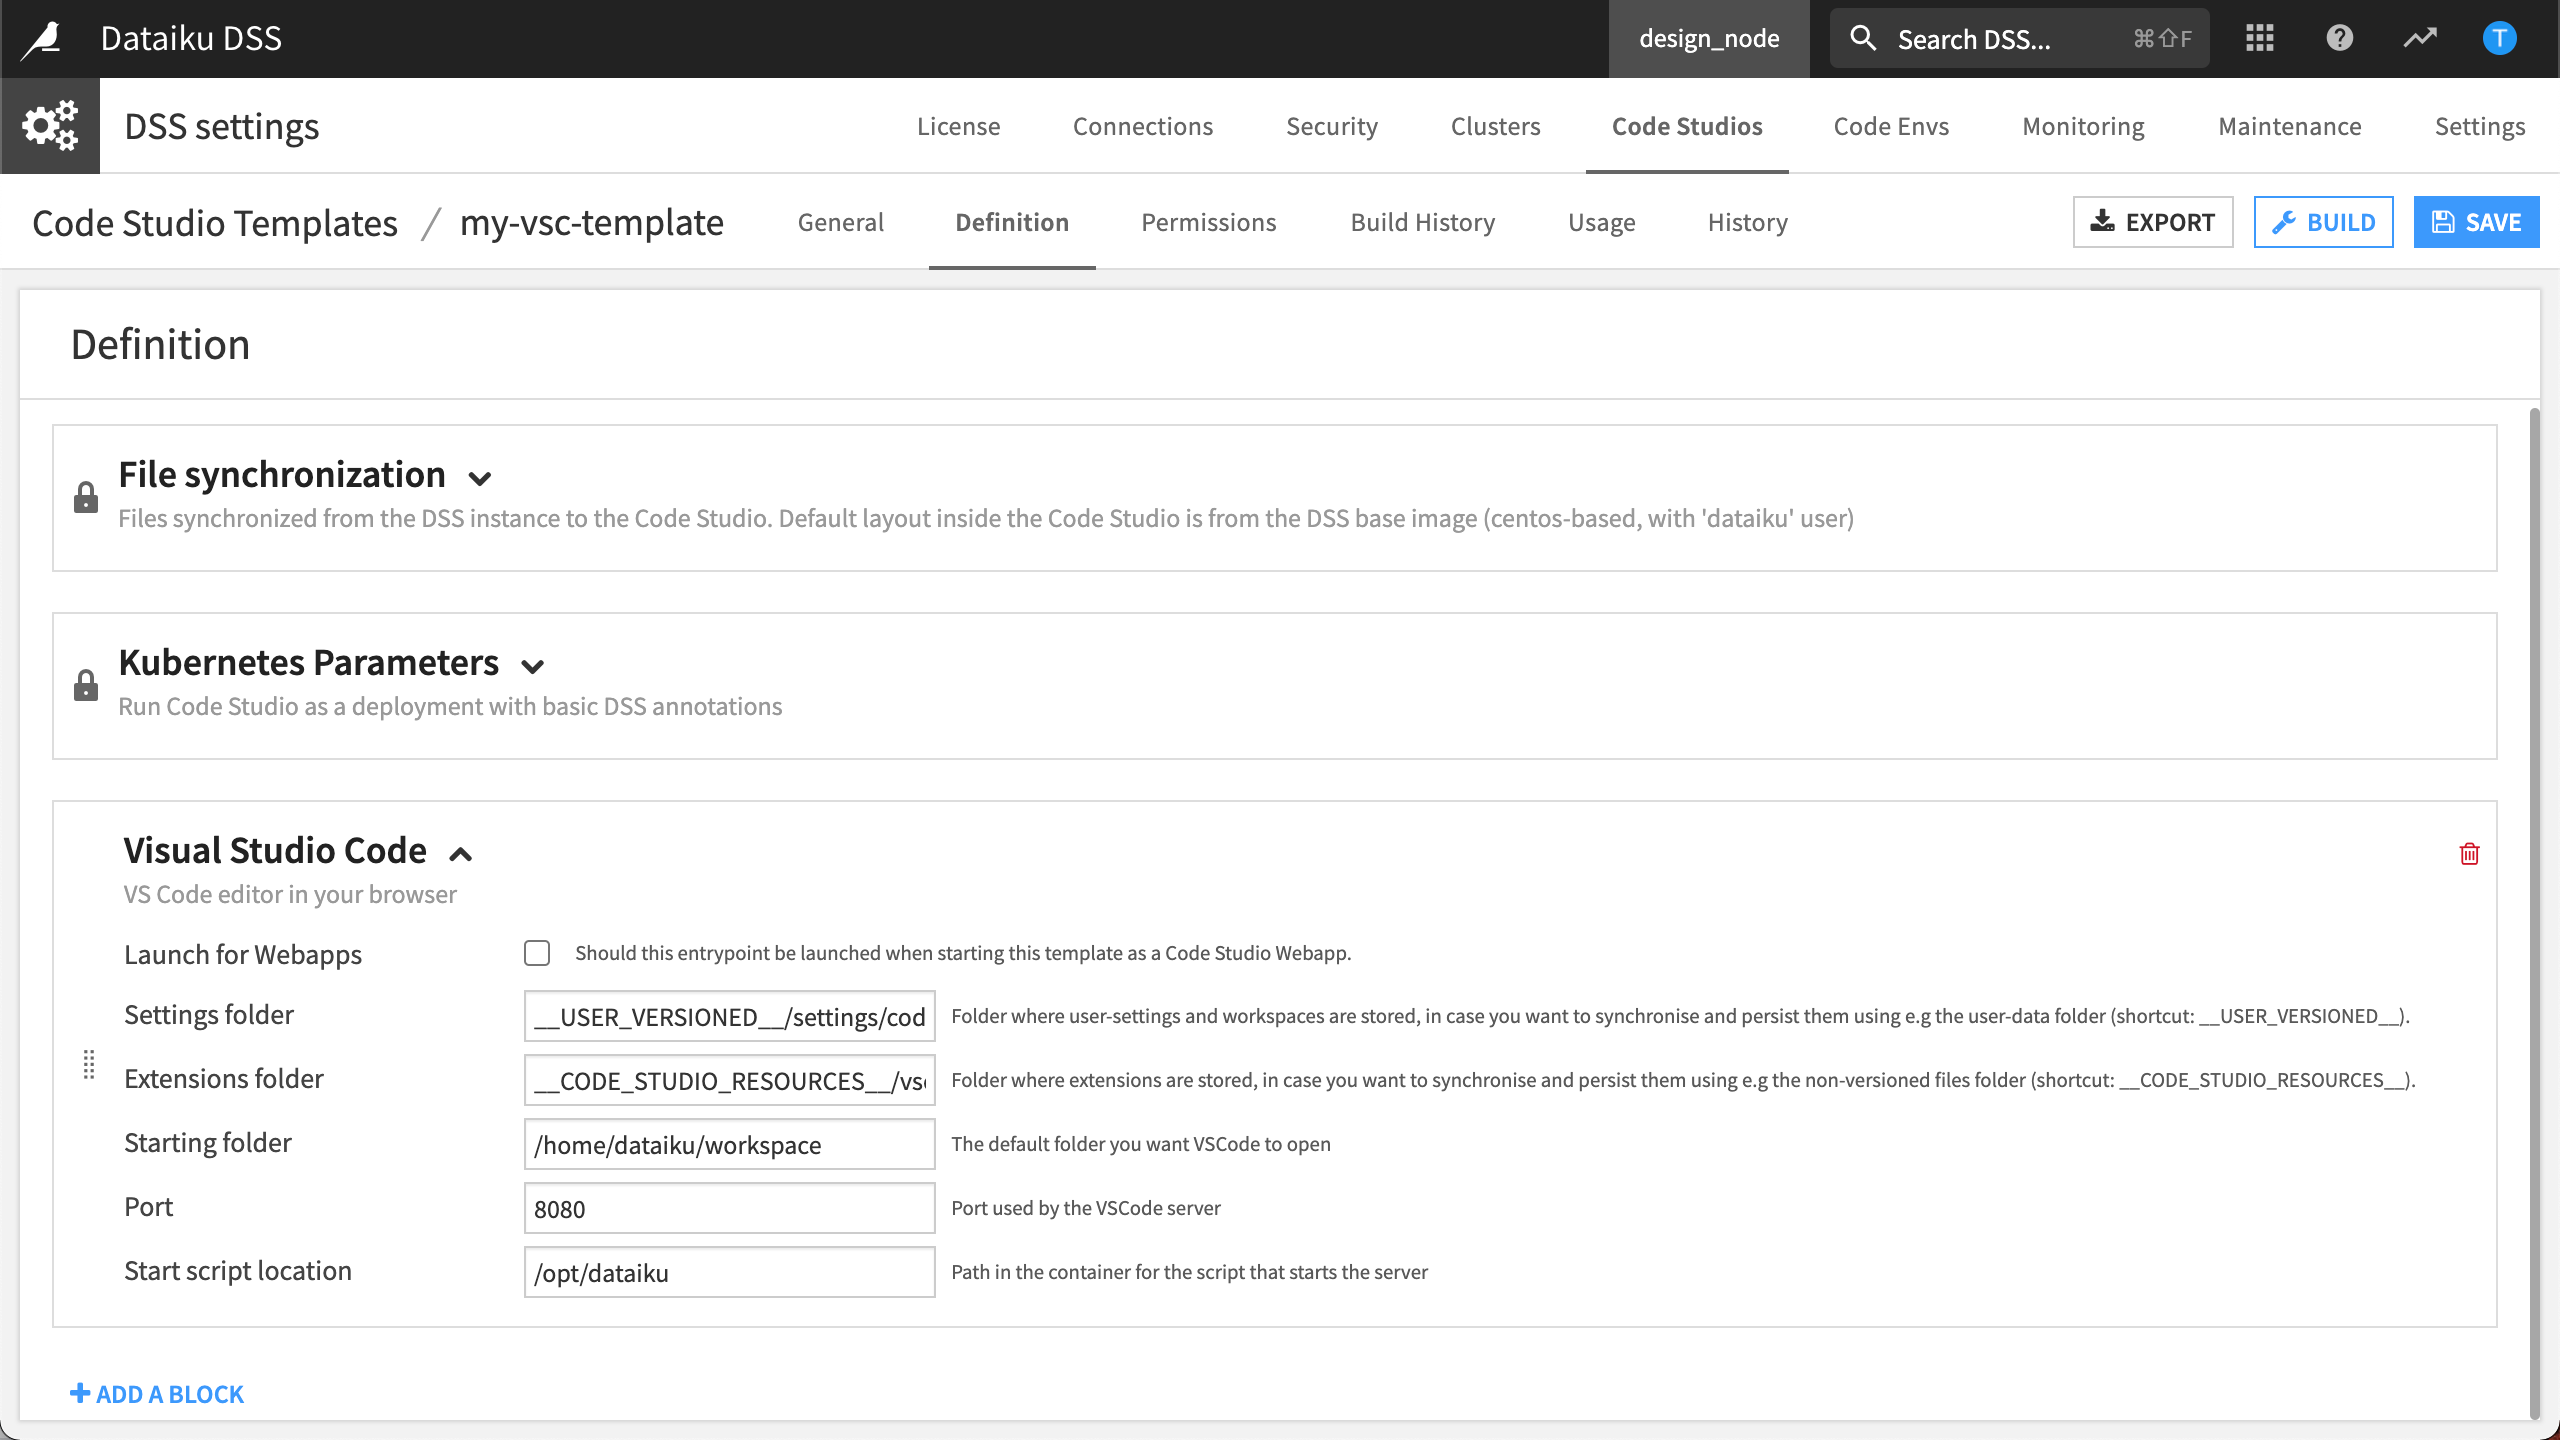Open the Usage template tab
The height and width of the screenshot is (1440, 2560).
tap(1602, 222)
